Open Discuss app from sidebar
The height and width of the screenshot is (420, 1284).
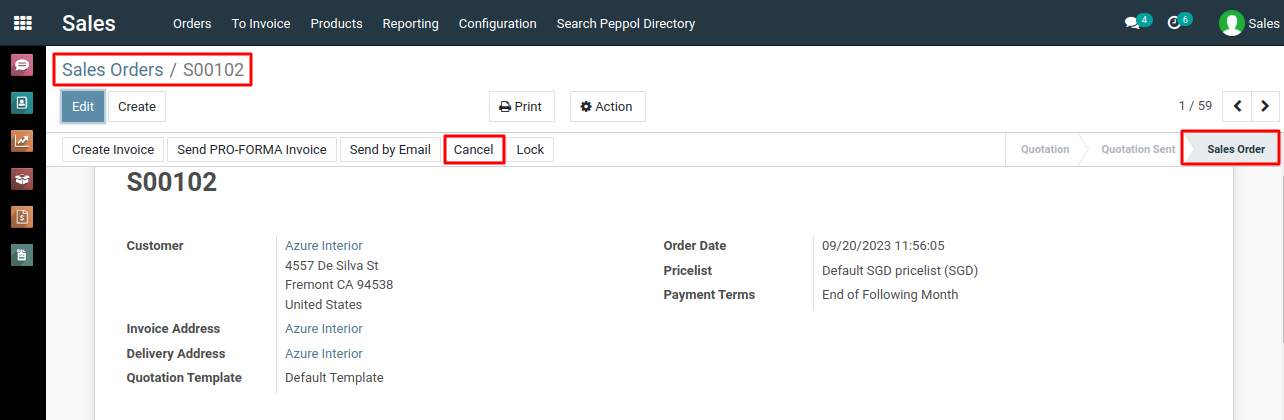tap(22, 66)
